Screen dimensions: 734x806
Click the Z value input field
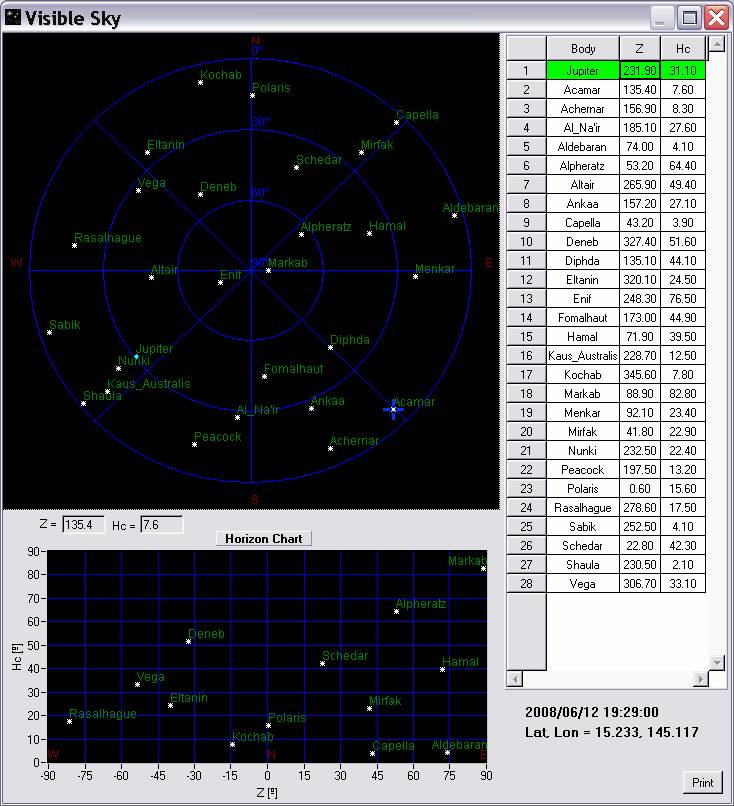[x=83, y=524]
